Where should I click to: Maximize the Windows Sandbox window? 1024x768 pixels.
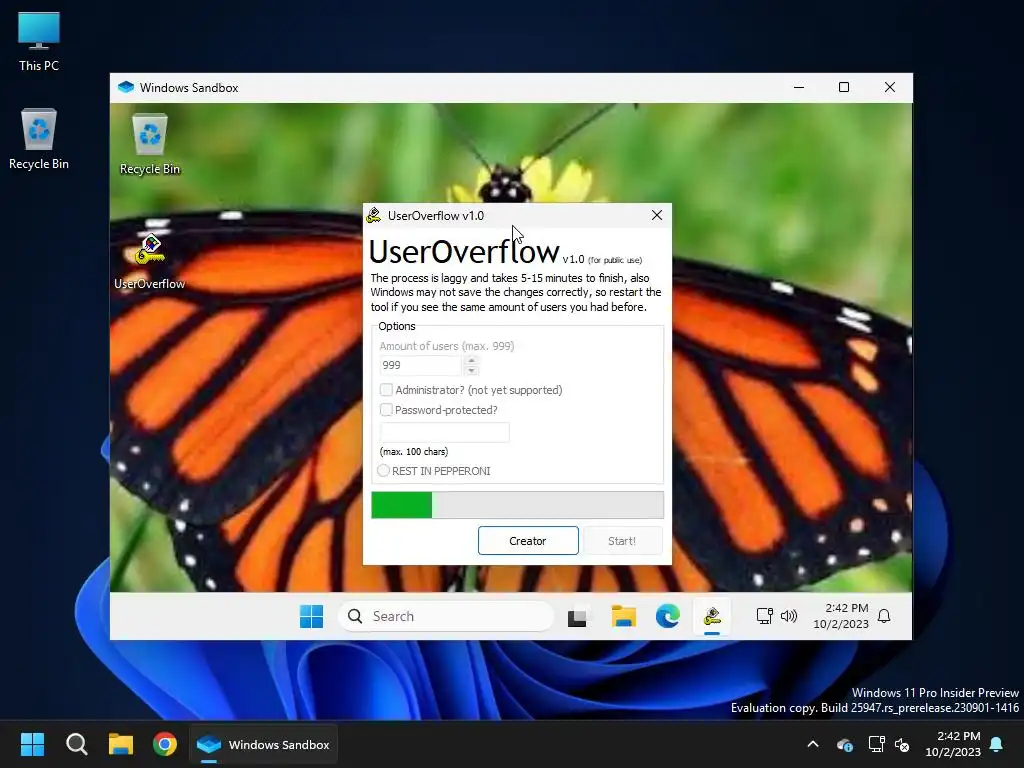click(844, 87)
